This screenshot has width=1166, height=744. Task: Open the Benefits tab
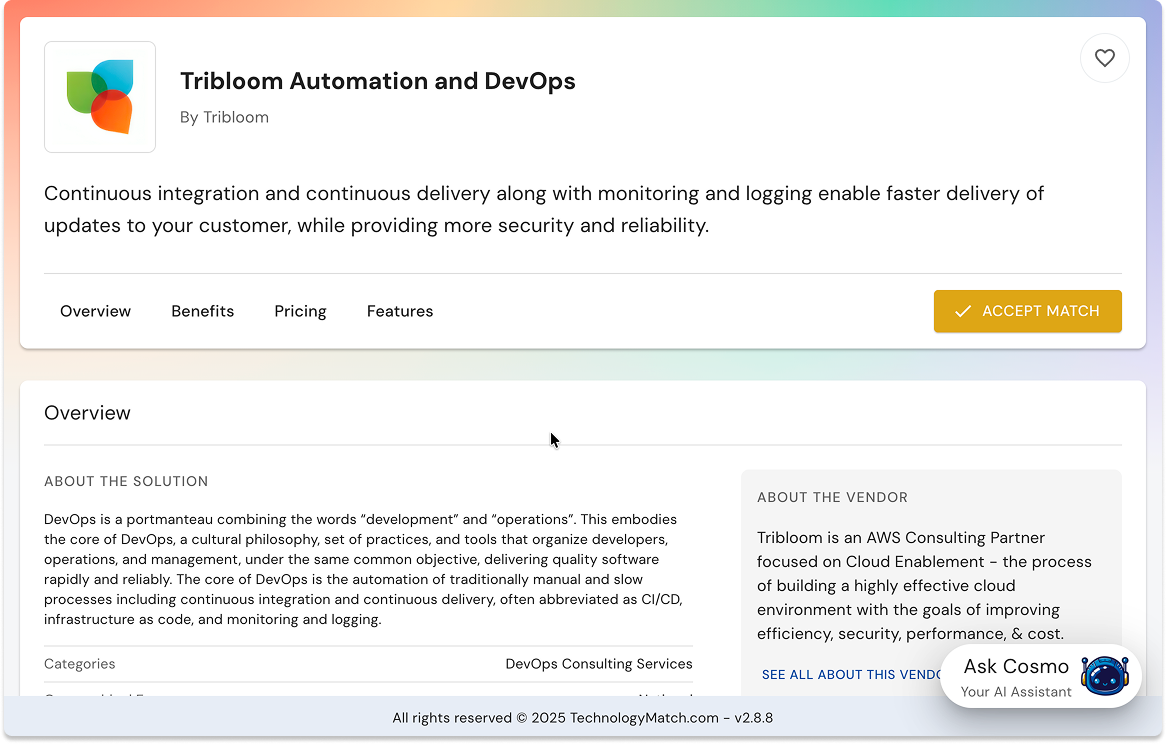[x=202, y=311]
